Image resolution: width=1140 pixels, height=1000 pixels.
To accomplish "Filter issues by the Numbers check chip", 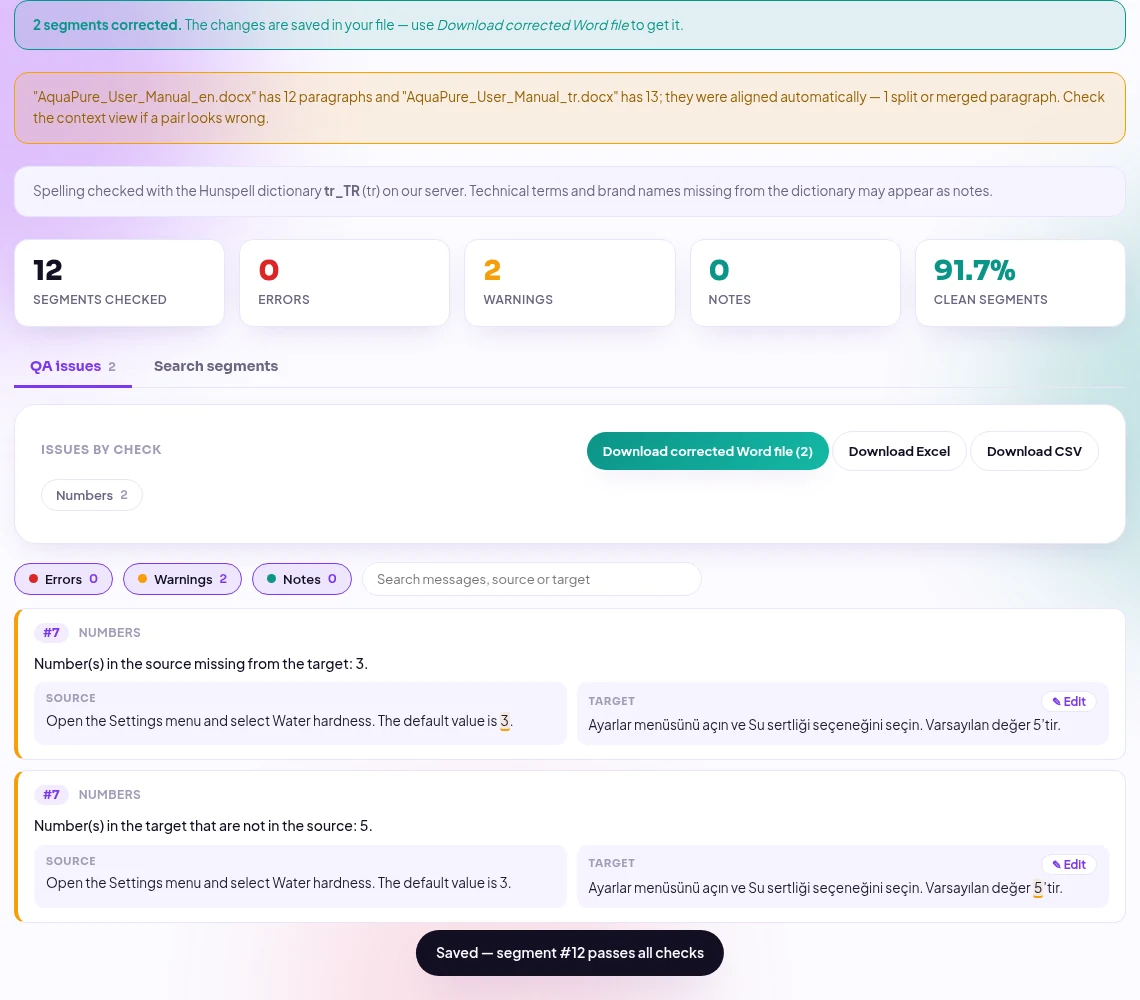I will click(x=92, y=495).
